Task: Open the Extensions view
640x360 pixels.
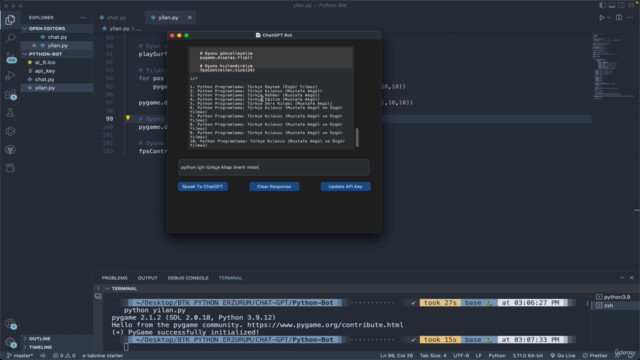Action: (x=10, y=94)
